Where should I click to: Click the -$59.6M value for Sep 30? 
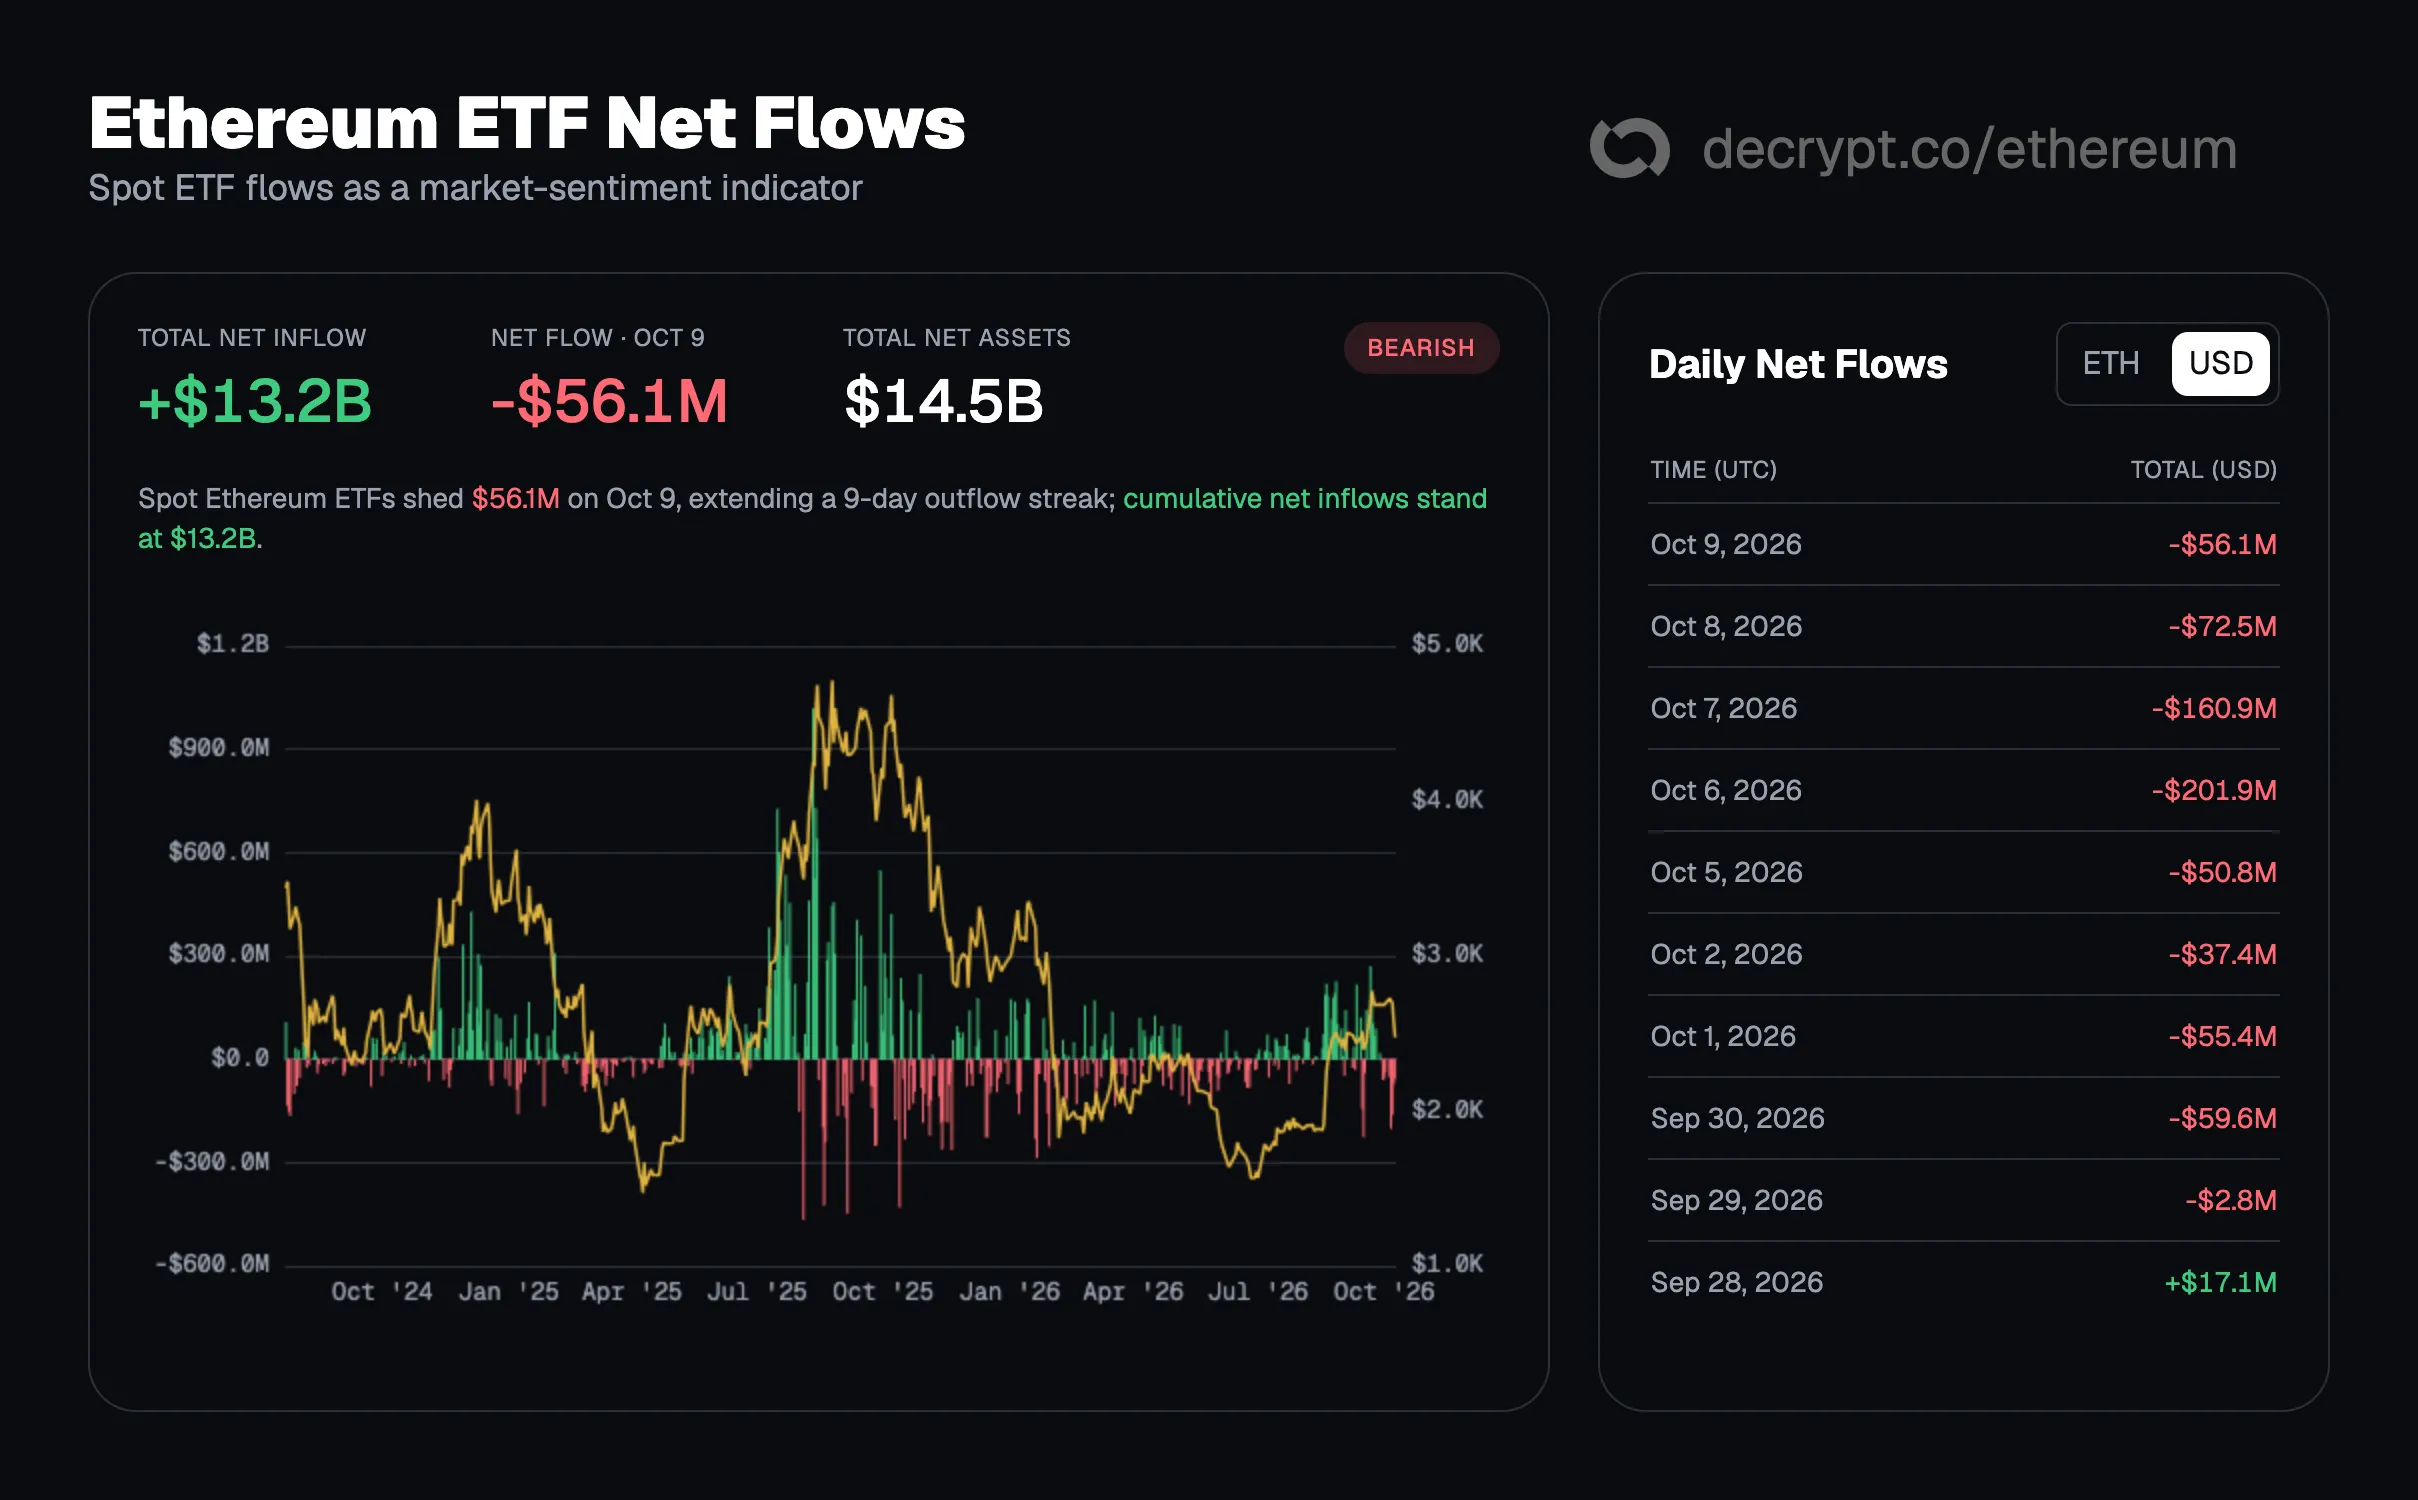2222,1118
